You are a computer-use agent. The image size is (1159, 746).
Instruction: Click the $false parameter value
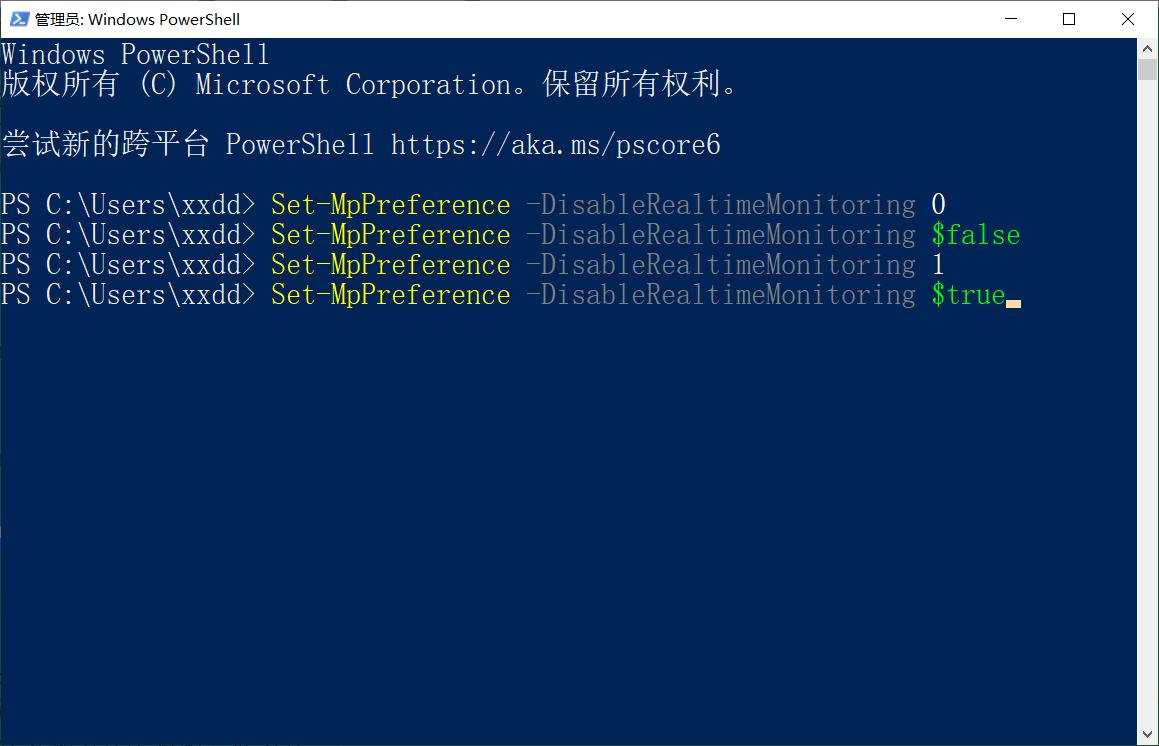click(x=976, y=234)
